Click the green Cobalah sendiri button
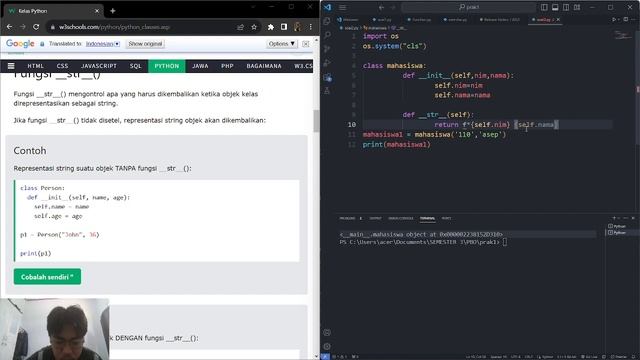 coord(47,277)
